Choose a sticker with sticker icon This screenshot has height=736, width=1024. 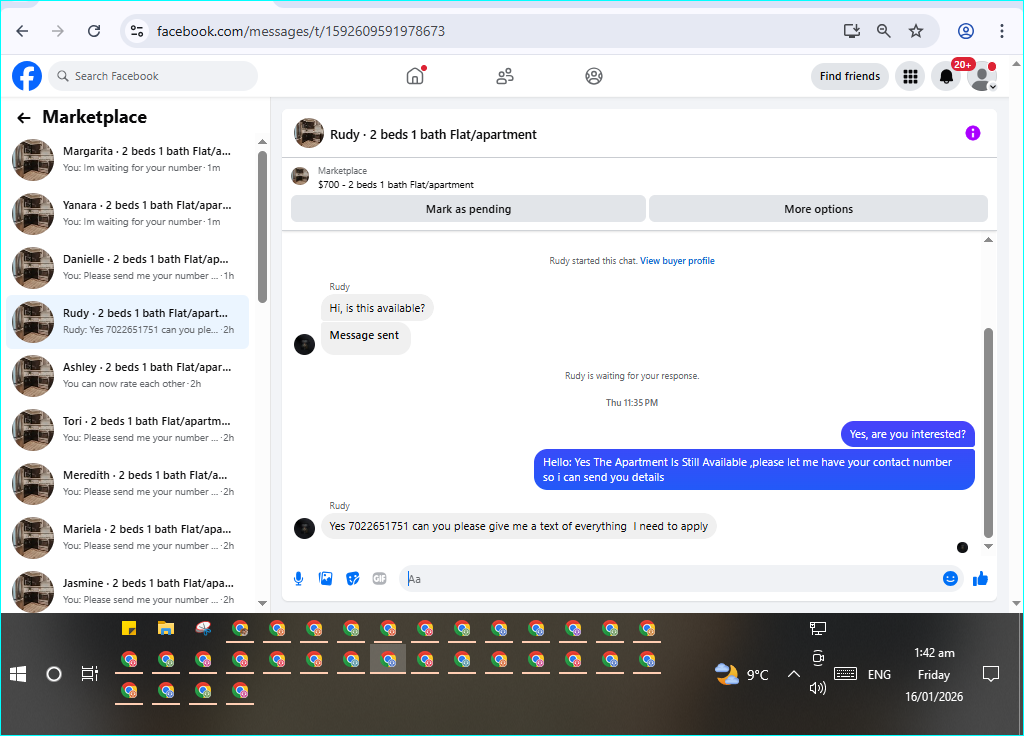pyautogui.click(x=353, y=579)
